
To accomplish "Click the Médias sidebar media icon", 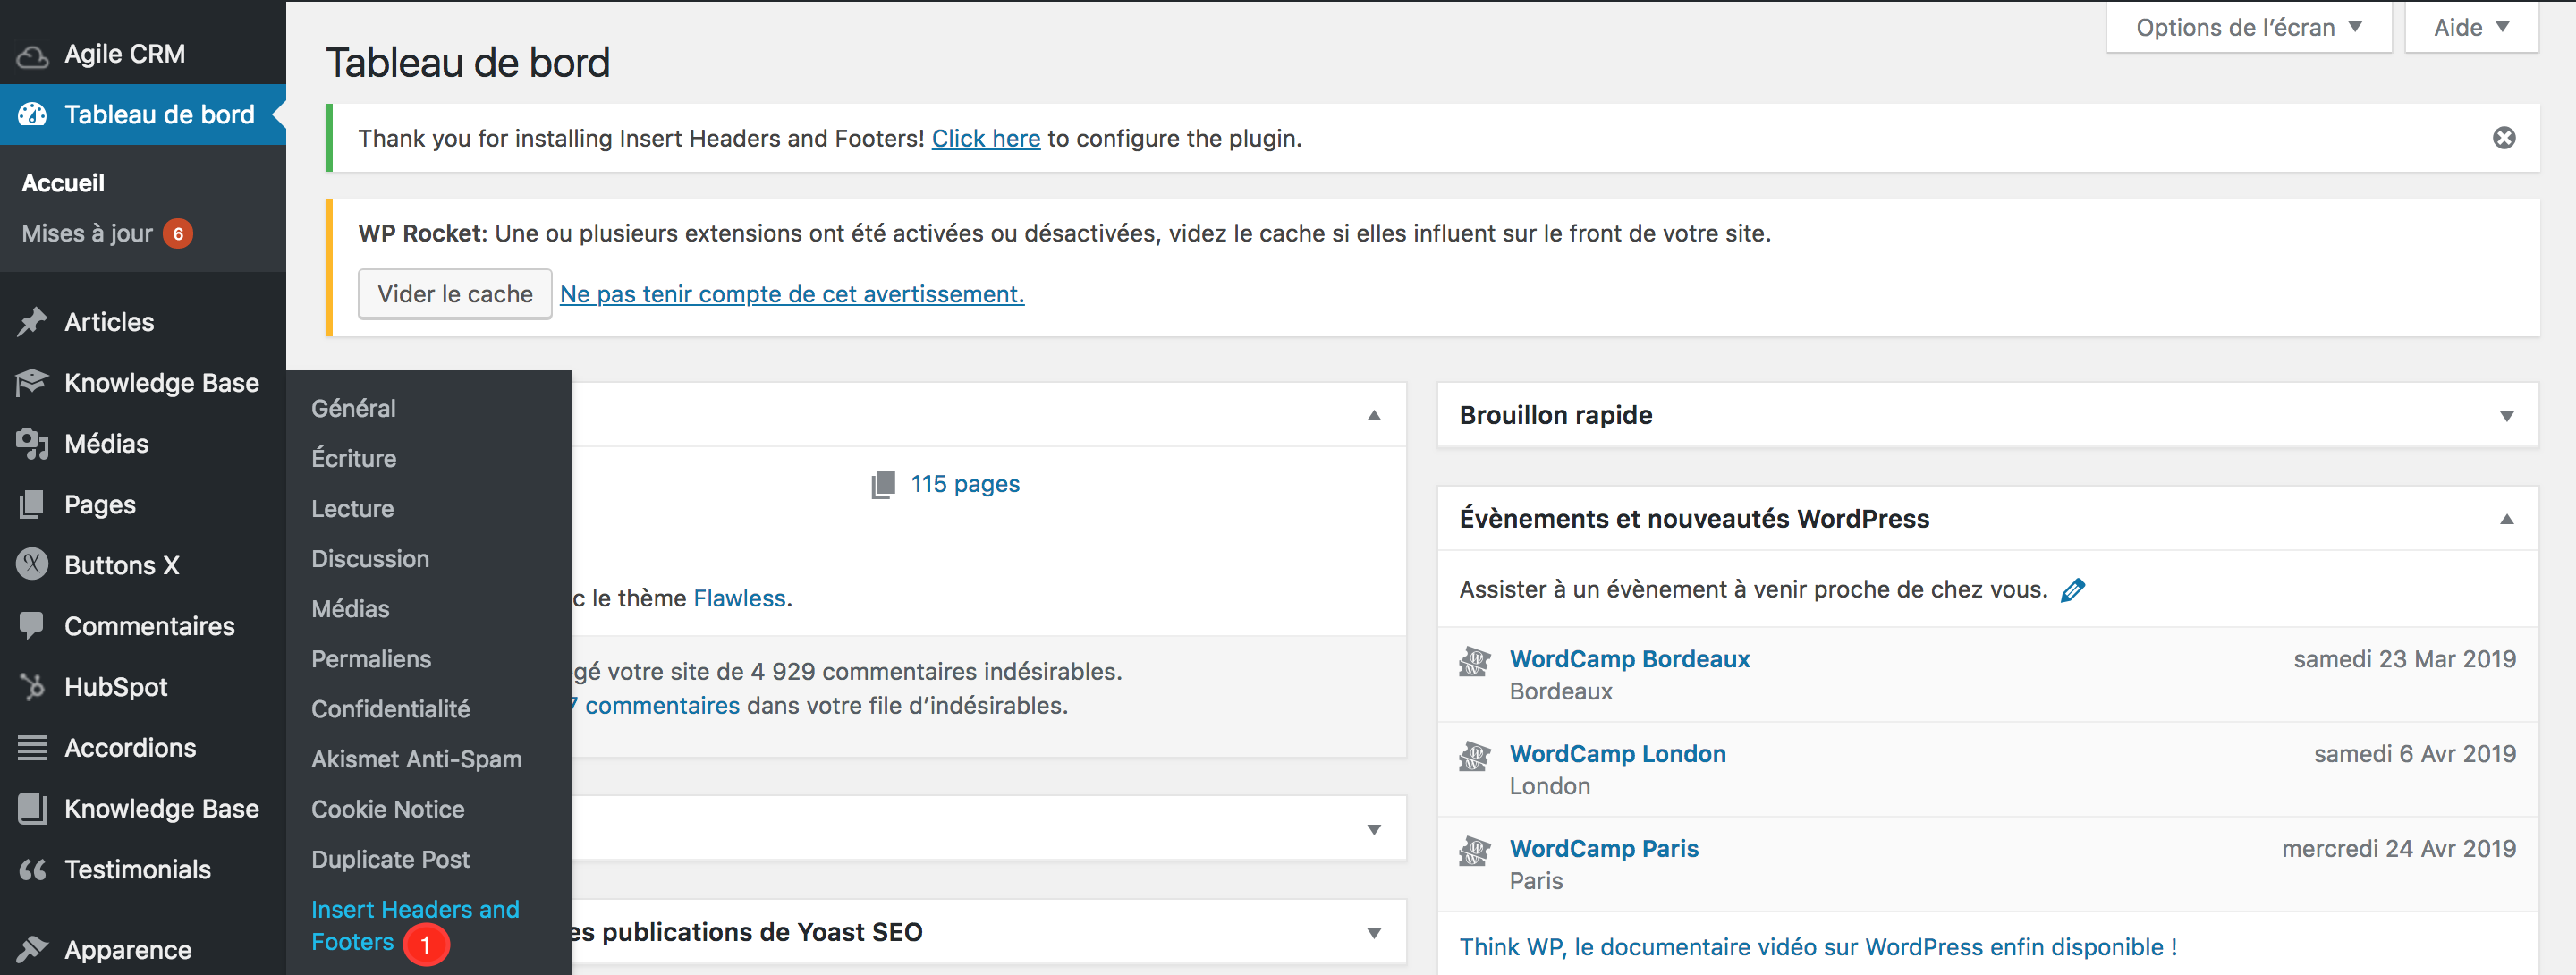I will [x=32, y=444].
